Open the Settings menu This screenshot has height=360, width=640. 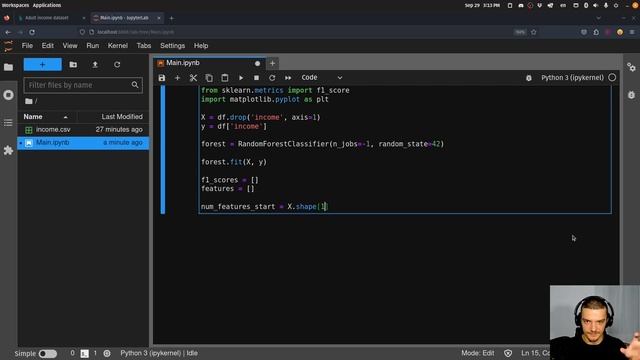point(172,46)
